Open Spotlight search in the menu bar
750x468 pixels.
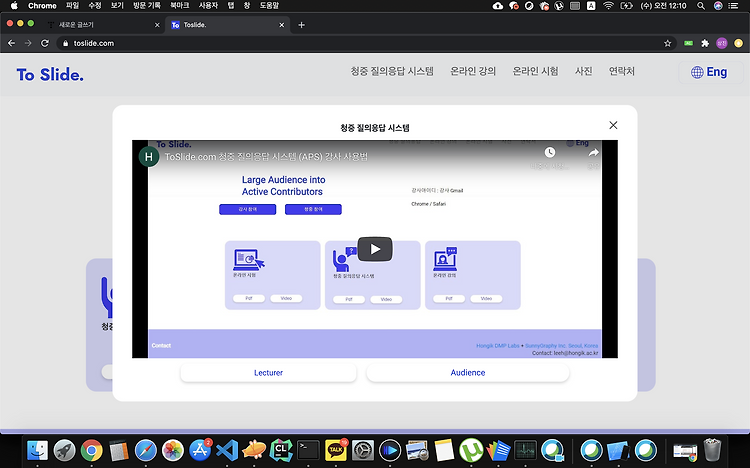click(701, 6)
